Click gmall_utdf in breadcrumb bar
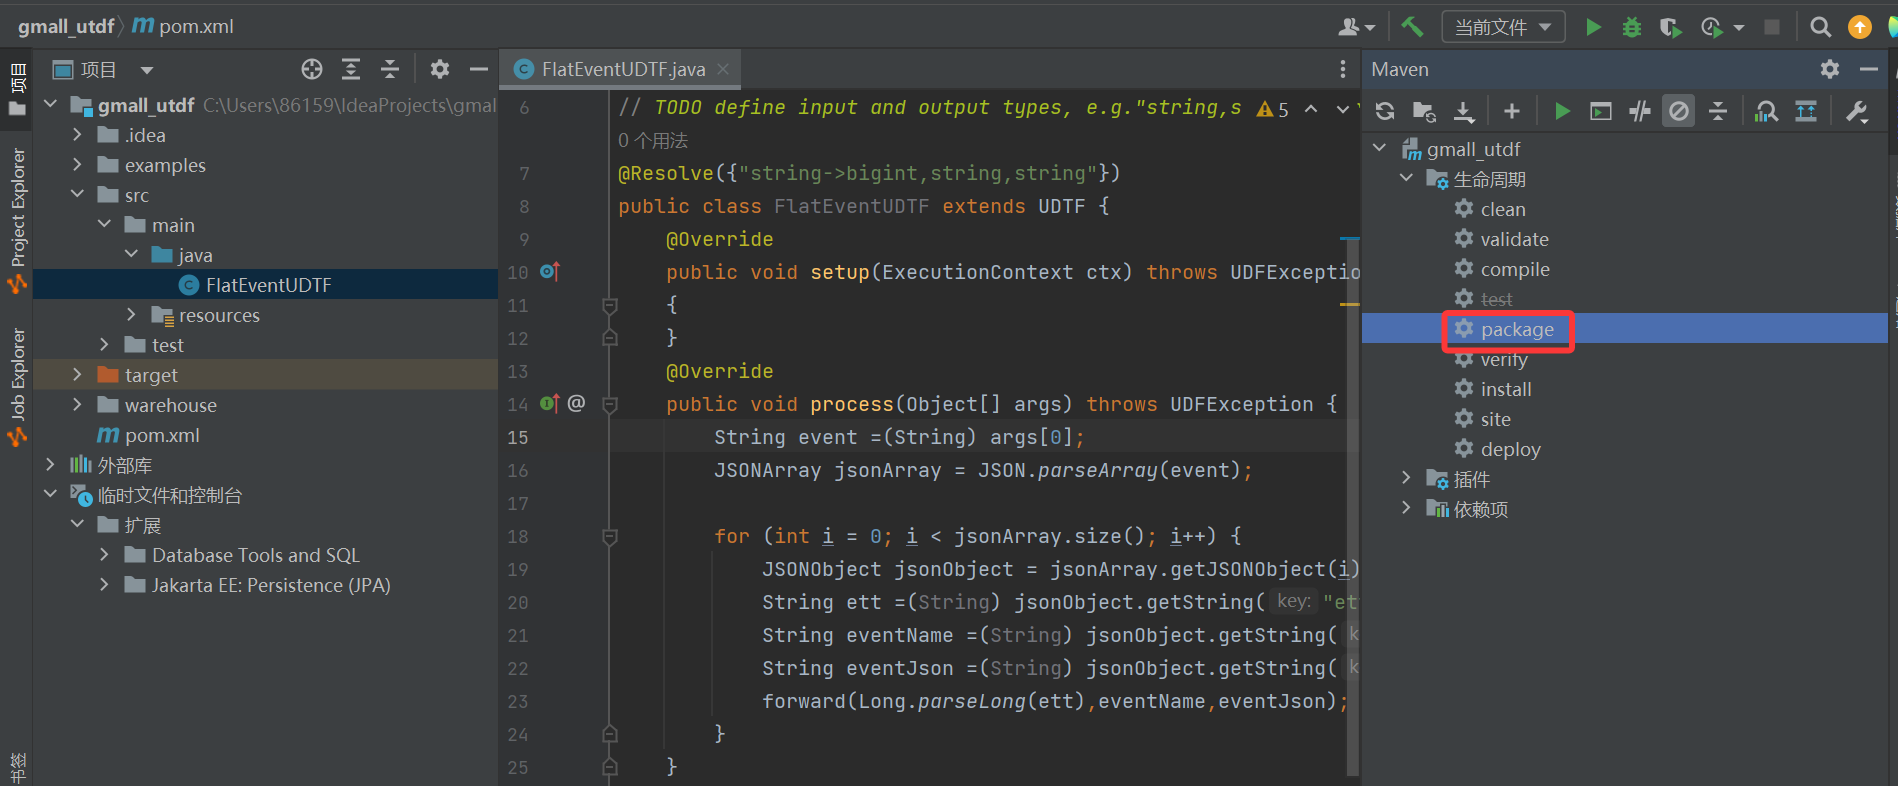The image size is (1898, 786). 65,26
